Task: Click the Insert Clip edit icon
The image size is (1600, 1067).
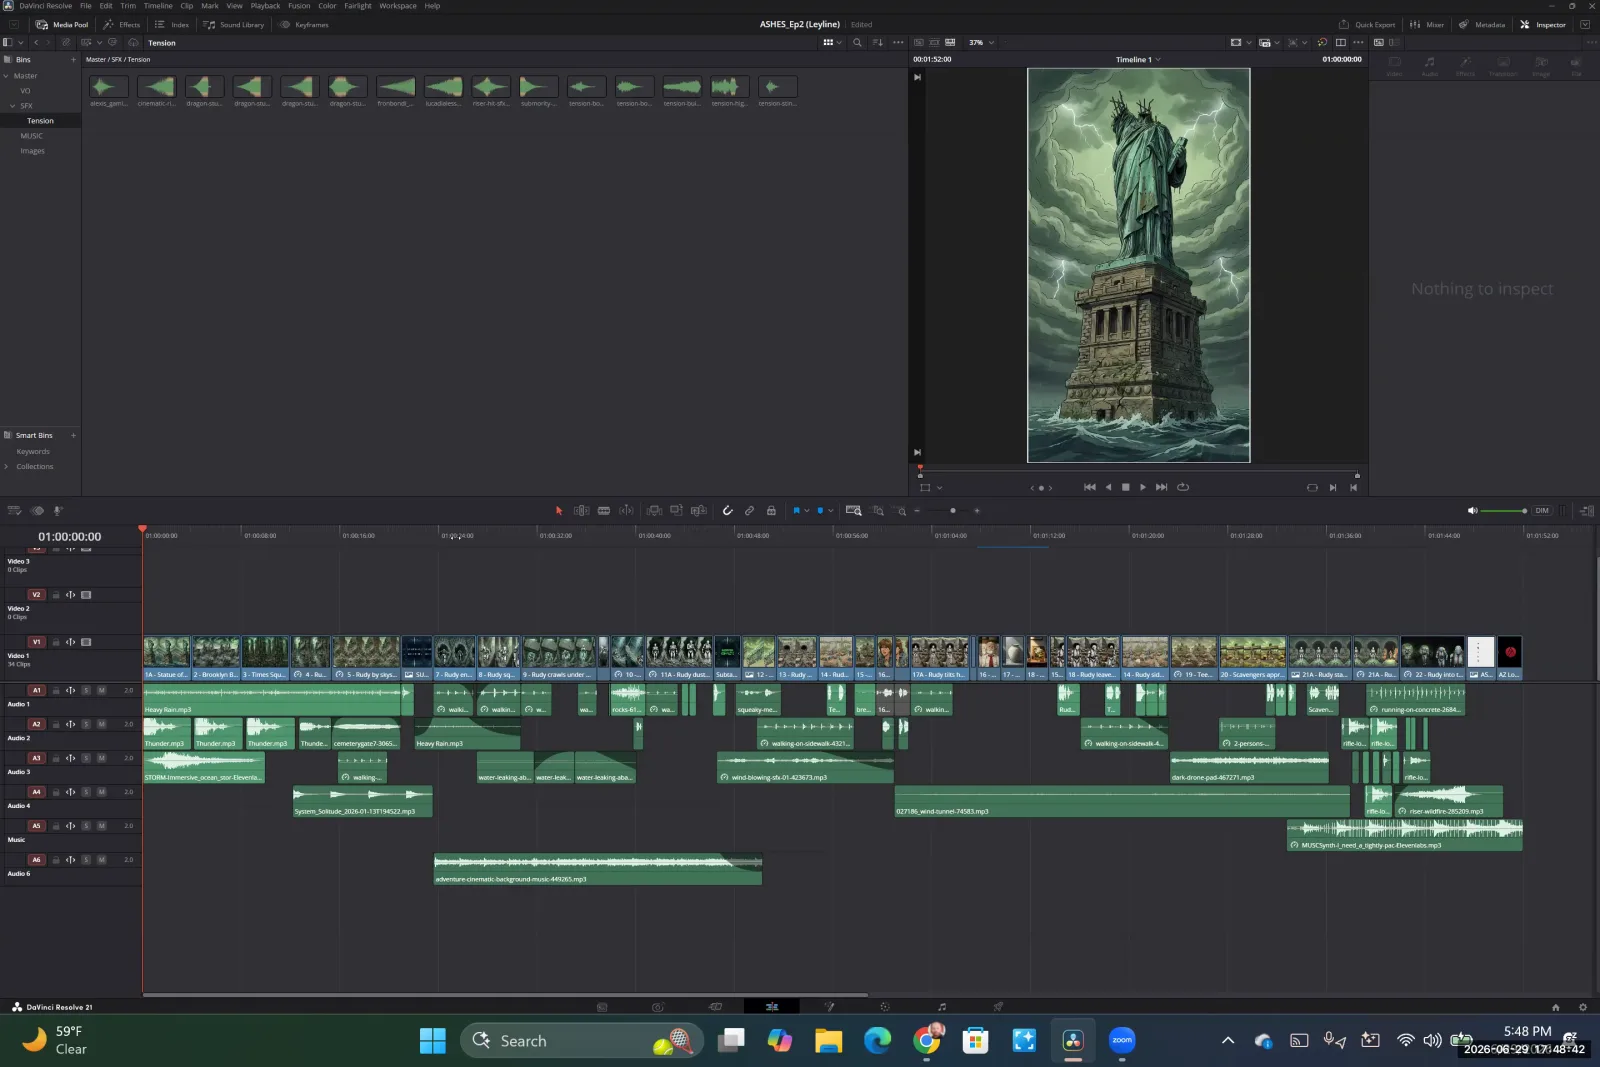Action: tap(654, 511)
